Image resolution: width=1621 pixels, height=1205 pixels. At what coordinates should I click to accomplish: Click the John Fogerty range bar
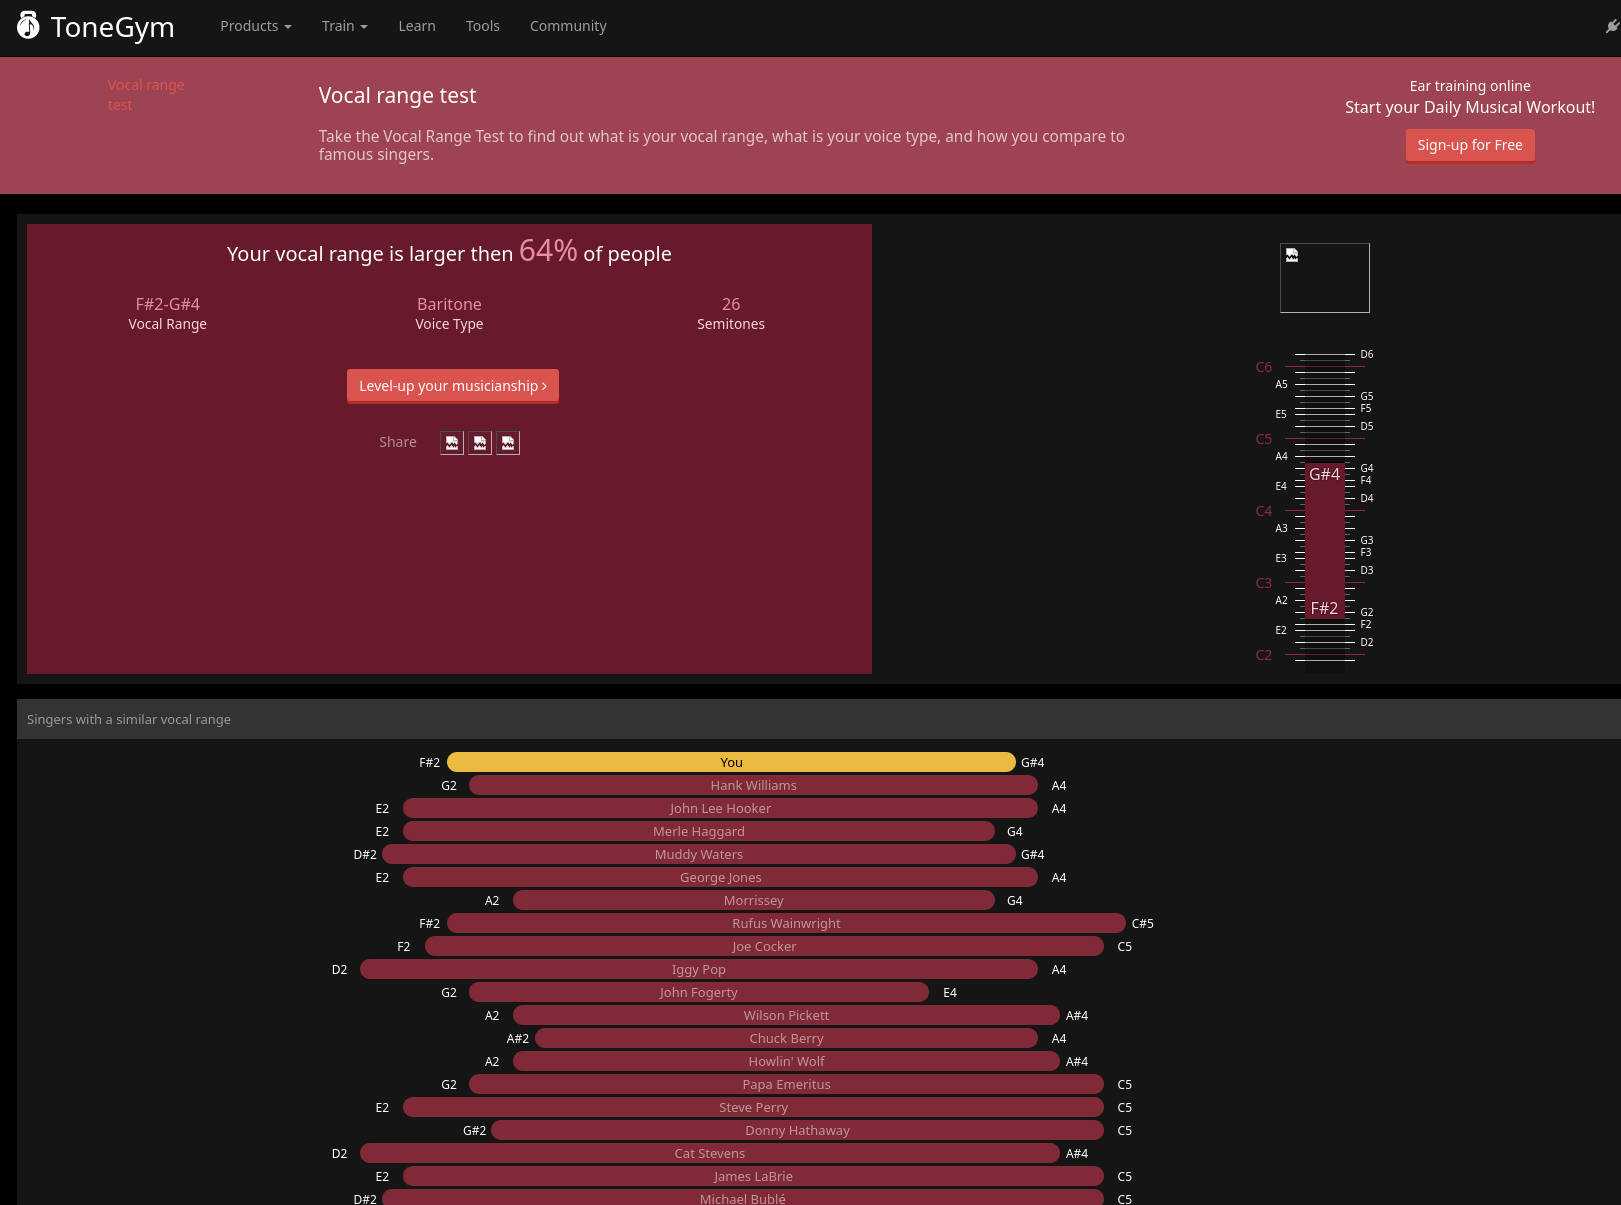coord(699,992)
